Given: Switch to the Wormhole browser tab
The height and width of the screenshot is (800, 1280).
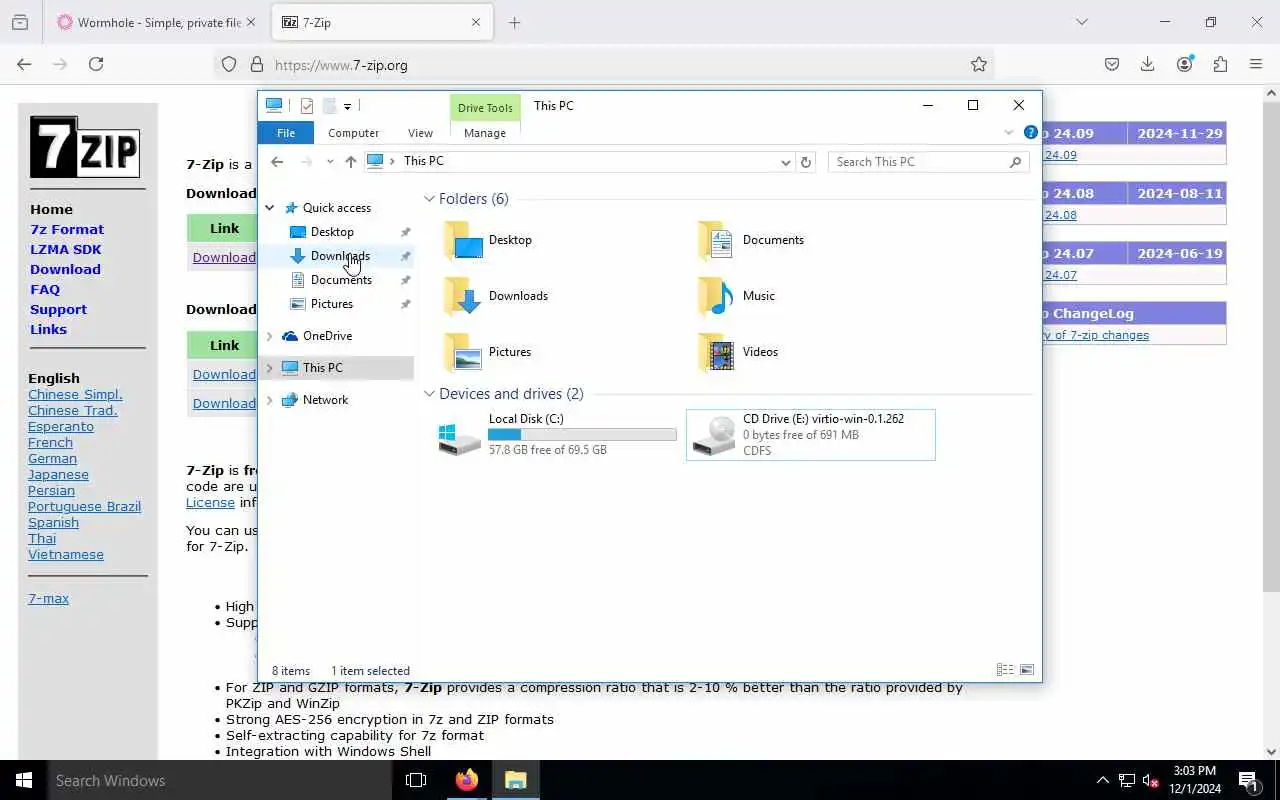Looking at the screenshot, I should pyautogui.click(x=158, y=22).
